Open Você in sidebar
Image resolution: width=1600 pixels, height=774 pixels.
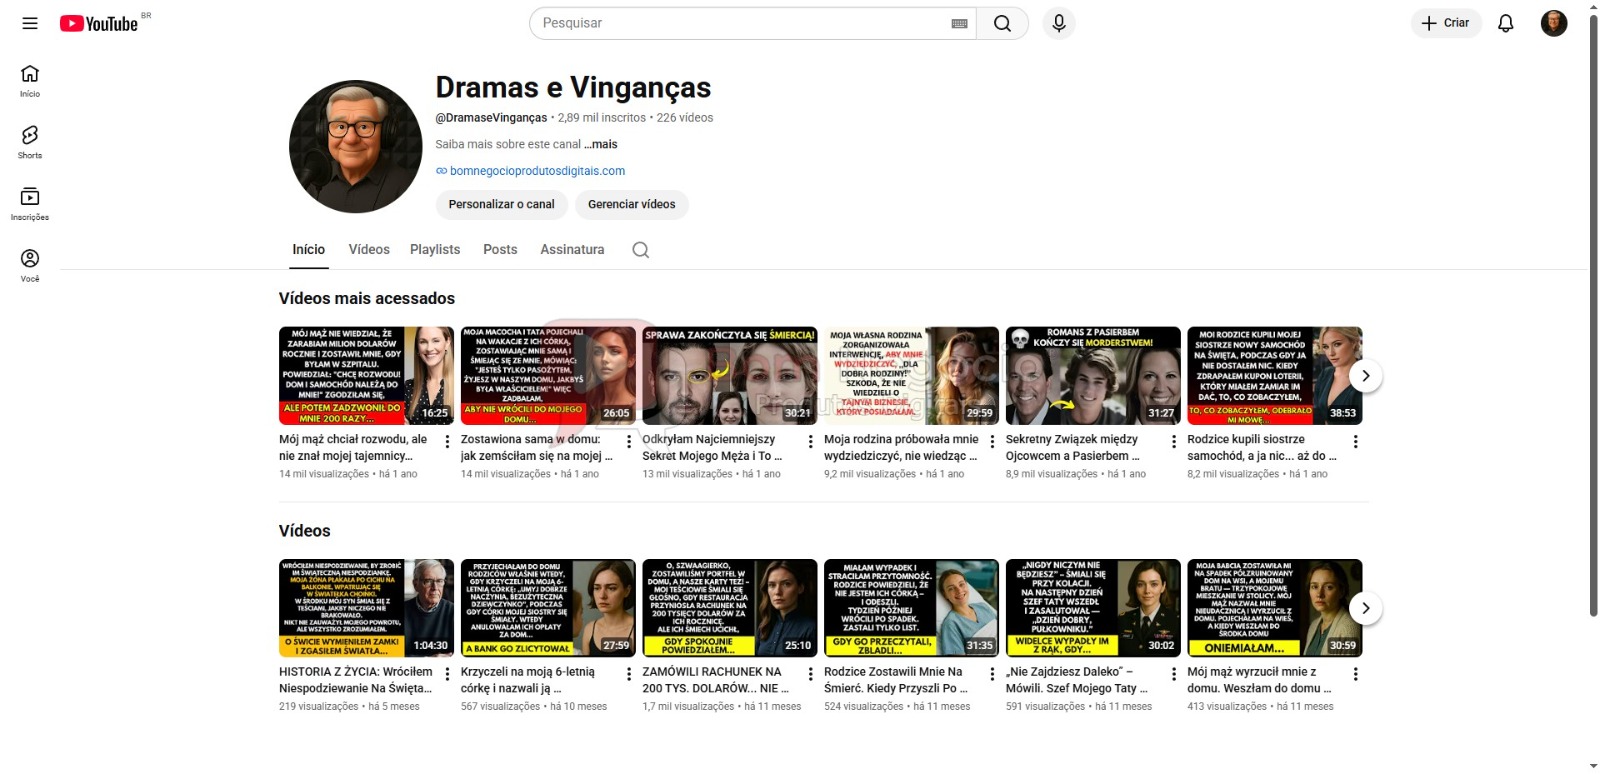point(30,266)
